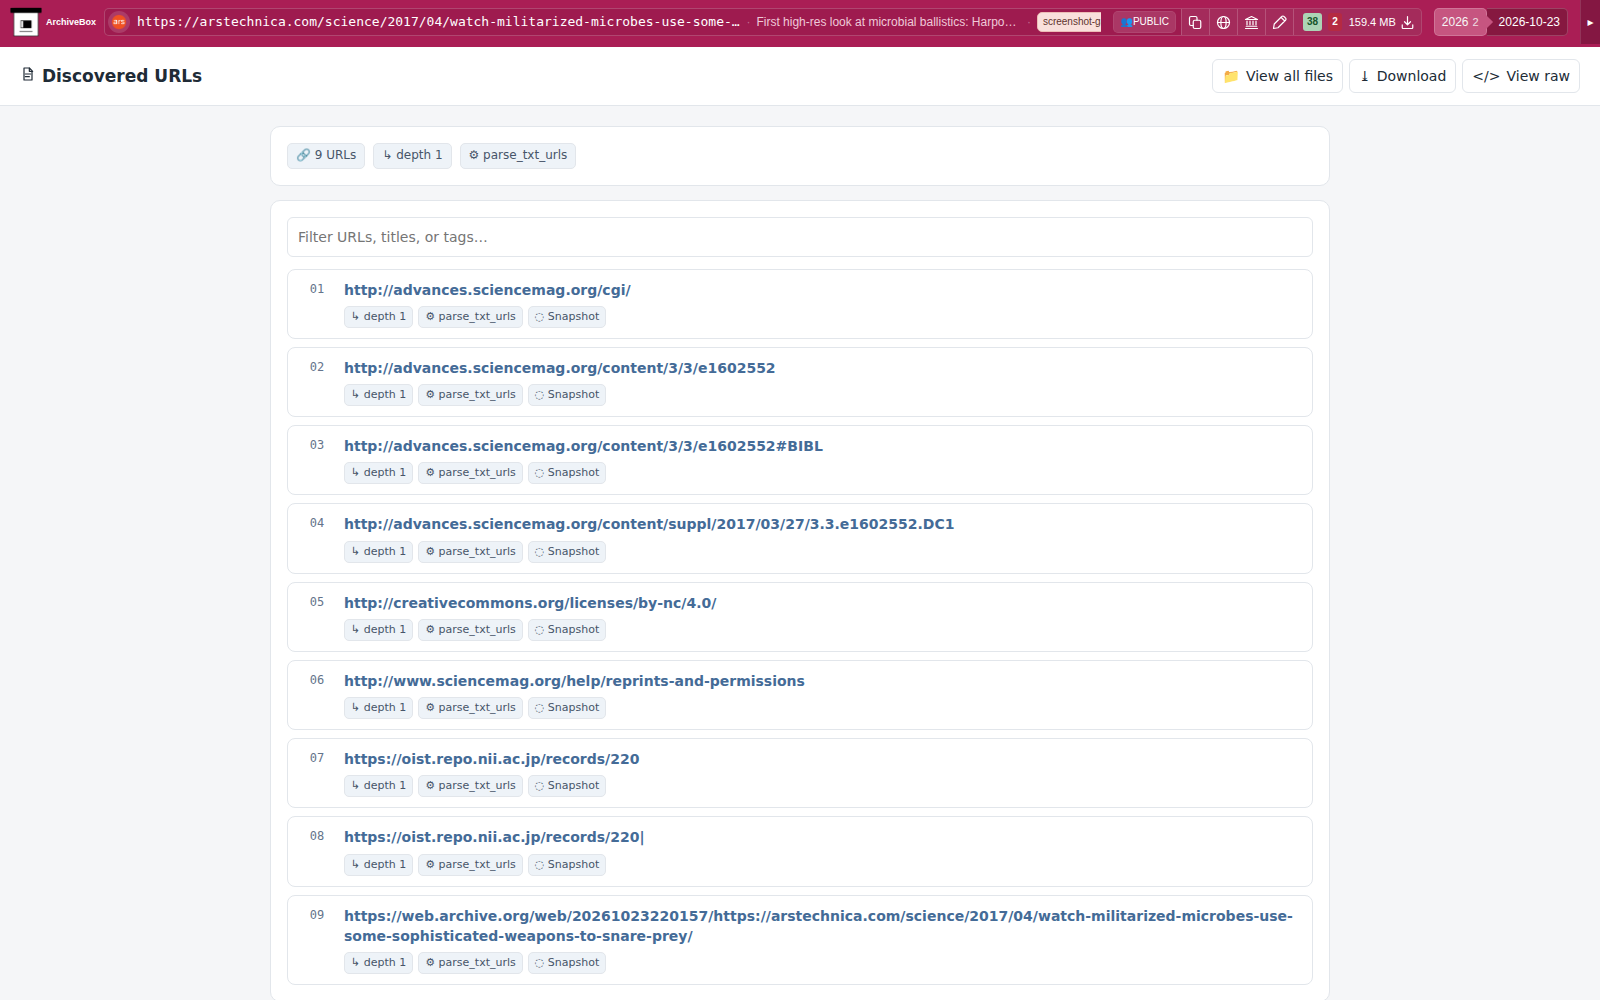Open records/220| link in row 08
Image resolution: width=1600 pixels, height=1000 pixels.
coord(494,837)
